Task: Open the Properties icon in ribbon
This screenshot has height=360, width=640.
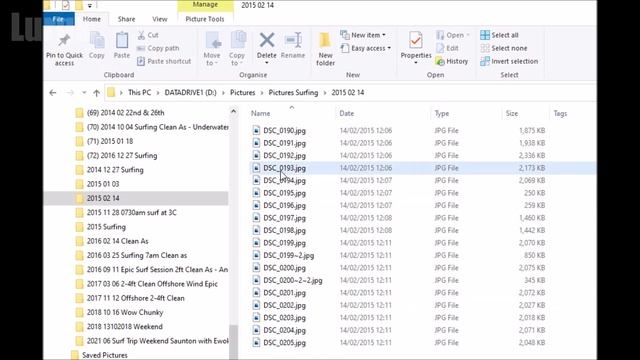Action: [416, 40]
